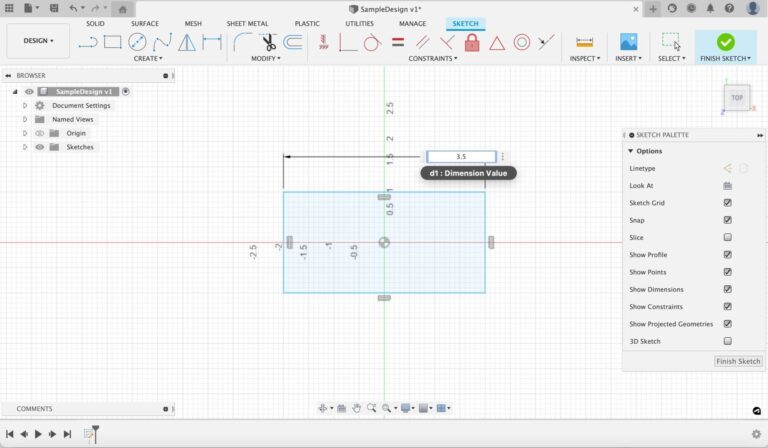Pick the Trim scissors tool
This screenshot has height=448, width=768.
(267, 42)
